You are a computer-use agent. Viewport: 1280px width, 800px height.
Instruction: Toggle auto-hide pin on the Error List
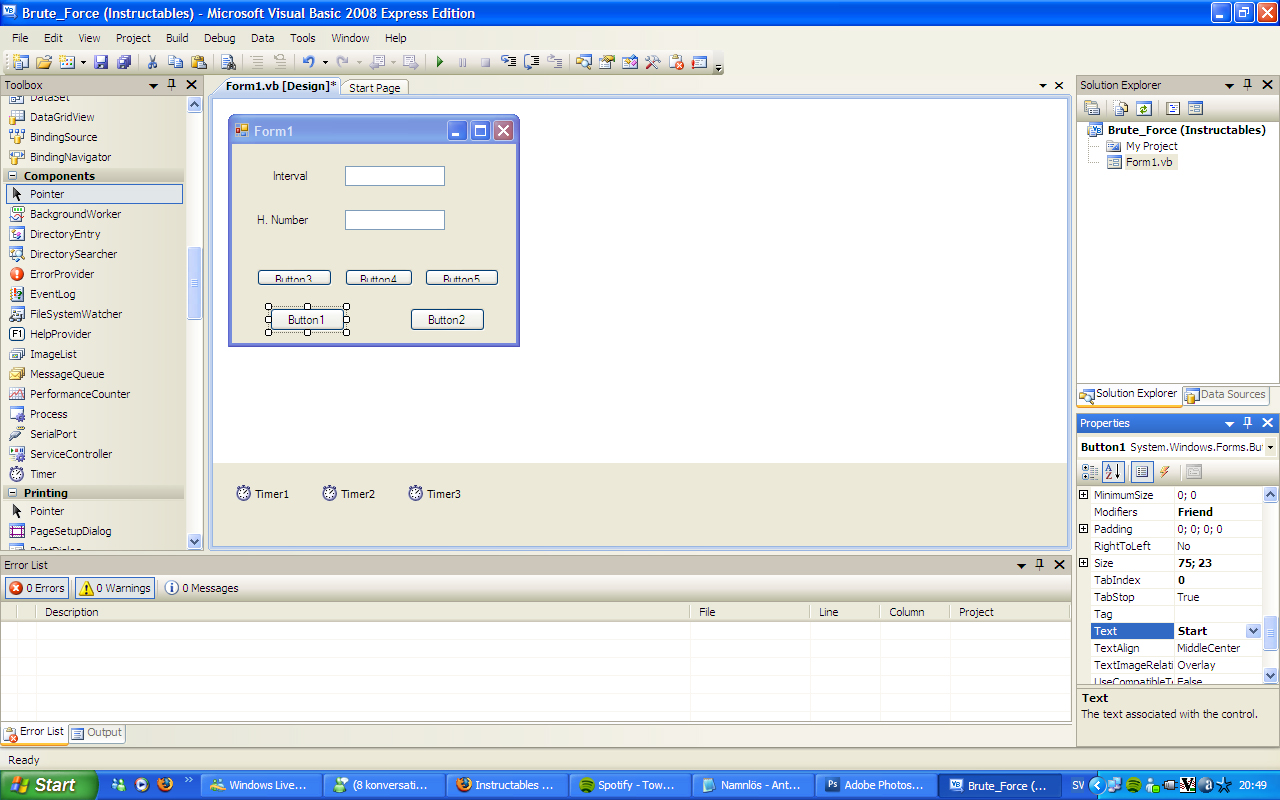1040,565
